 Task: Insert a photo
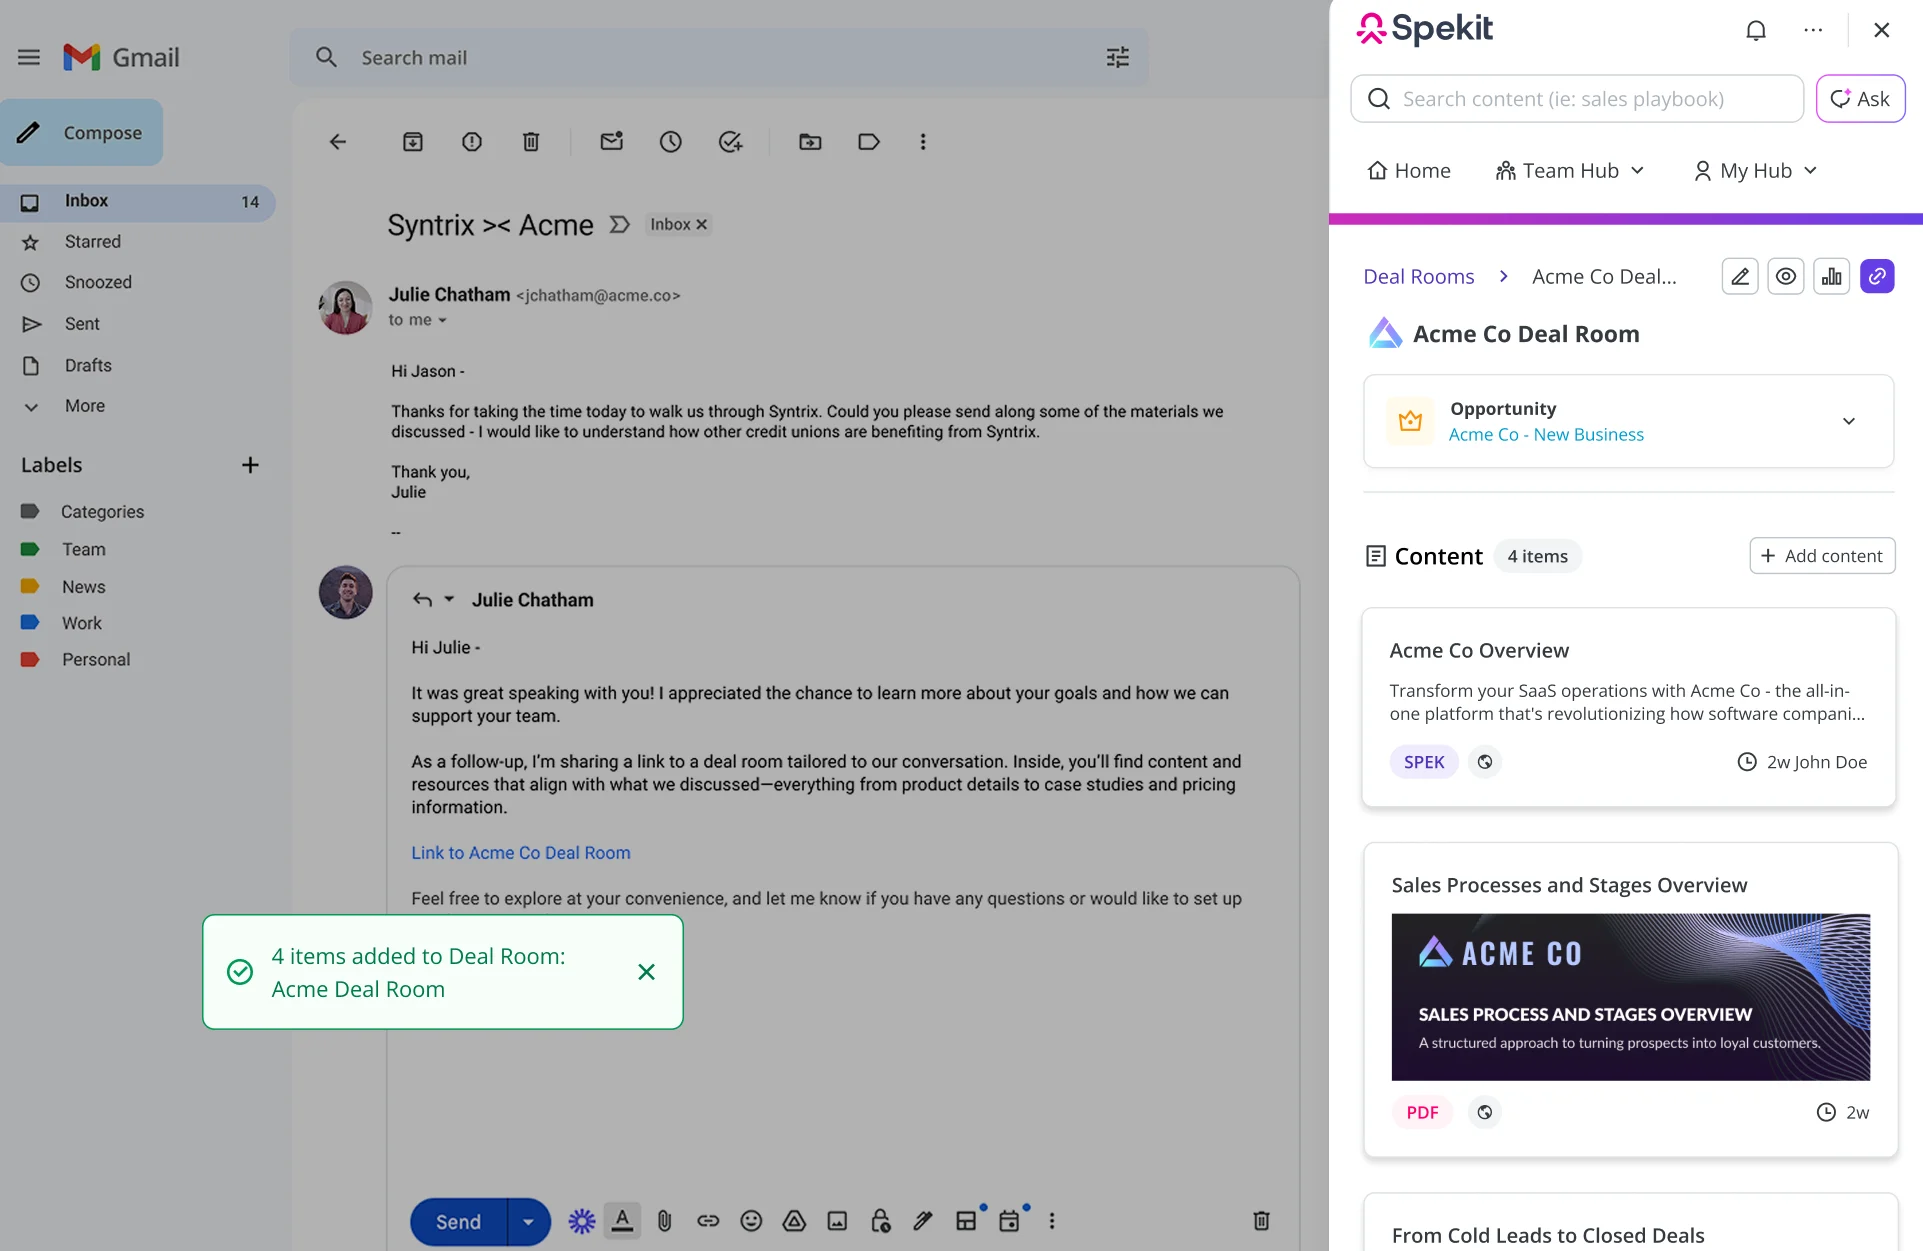(x=837, y=1221)
